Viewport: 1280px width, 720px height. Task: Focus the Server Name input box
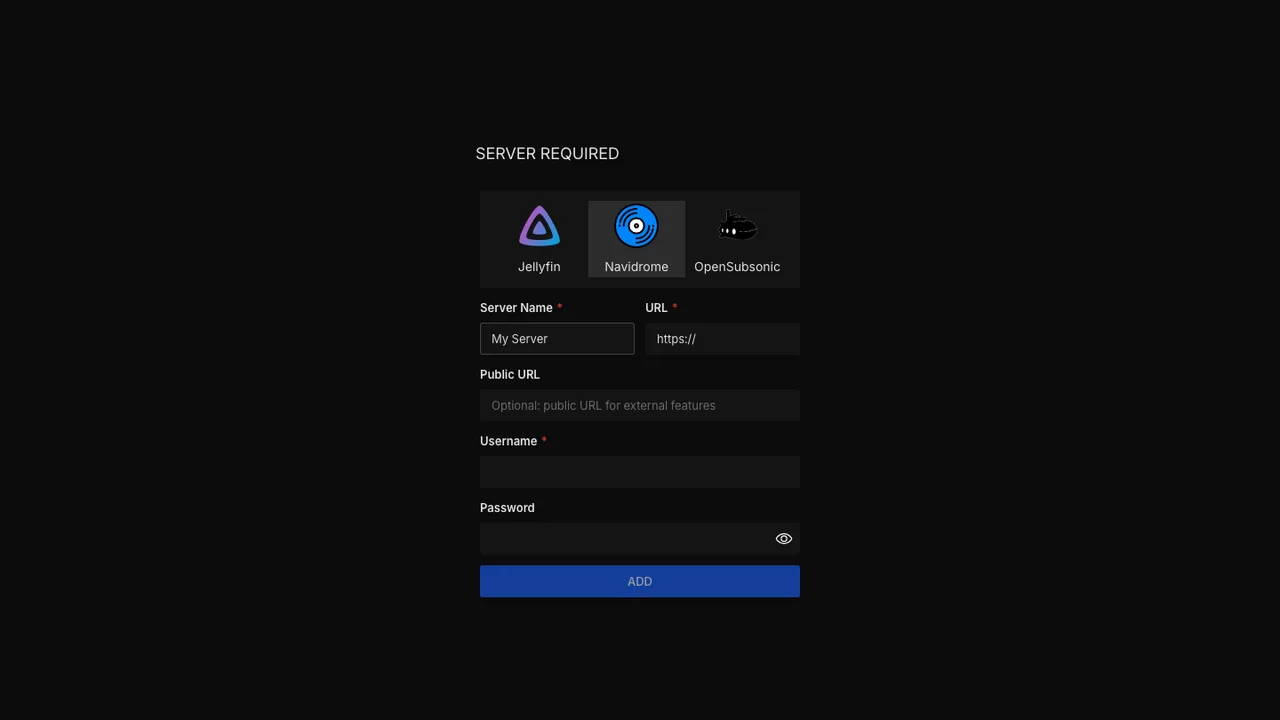(x=557, y=339)
